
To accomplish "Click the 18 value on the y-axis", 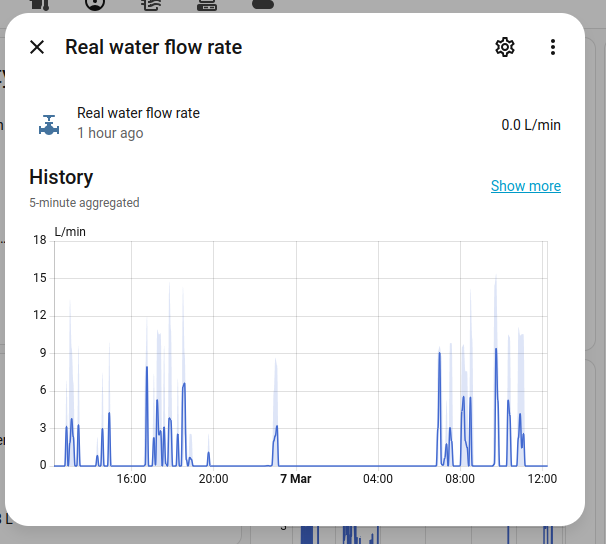I will pos(40,240).
